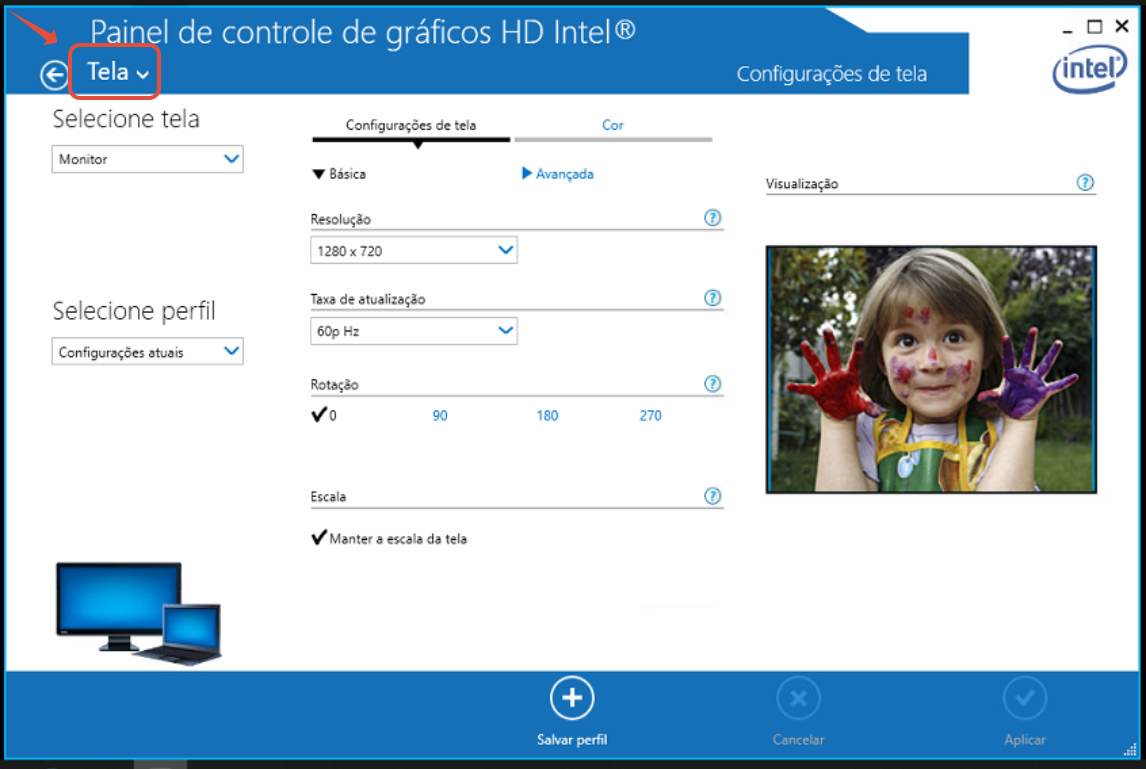Open the Taxa de atualização 60p Hz dropdown
Screen dimensions: 1146x769
coord(414,330)
